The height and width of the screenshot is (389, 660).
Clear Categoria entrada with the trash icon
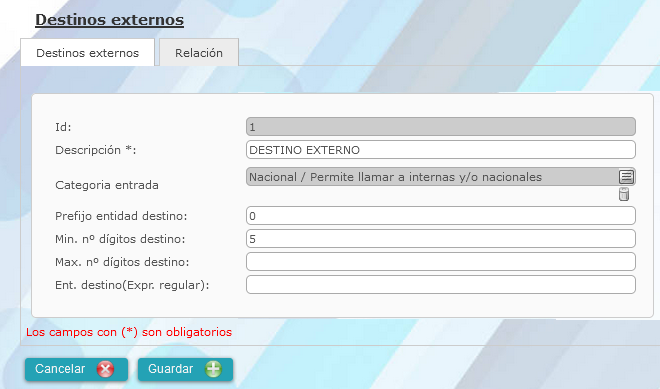(624, 194)
